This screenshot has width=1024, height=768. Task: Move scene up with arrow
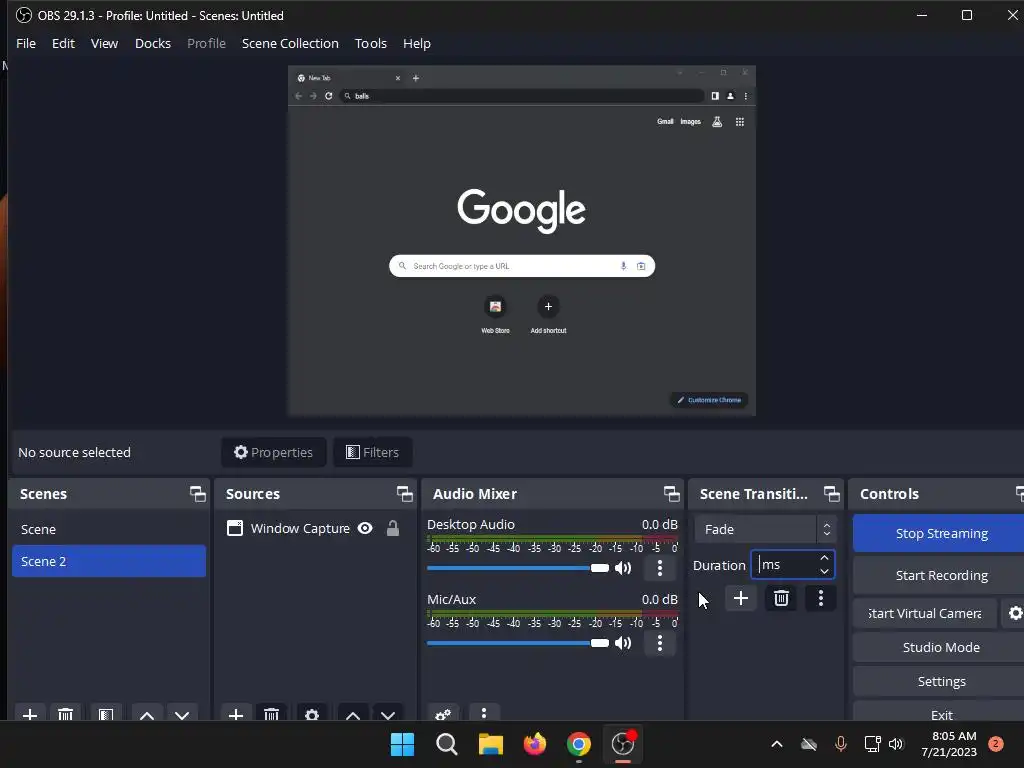[147, 714]
